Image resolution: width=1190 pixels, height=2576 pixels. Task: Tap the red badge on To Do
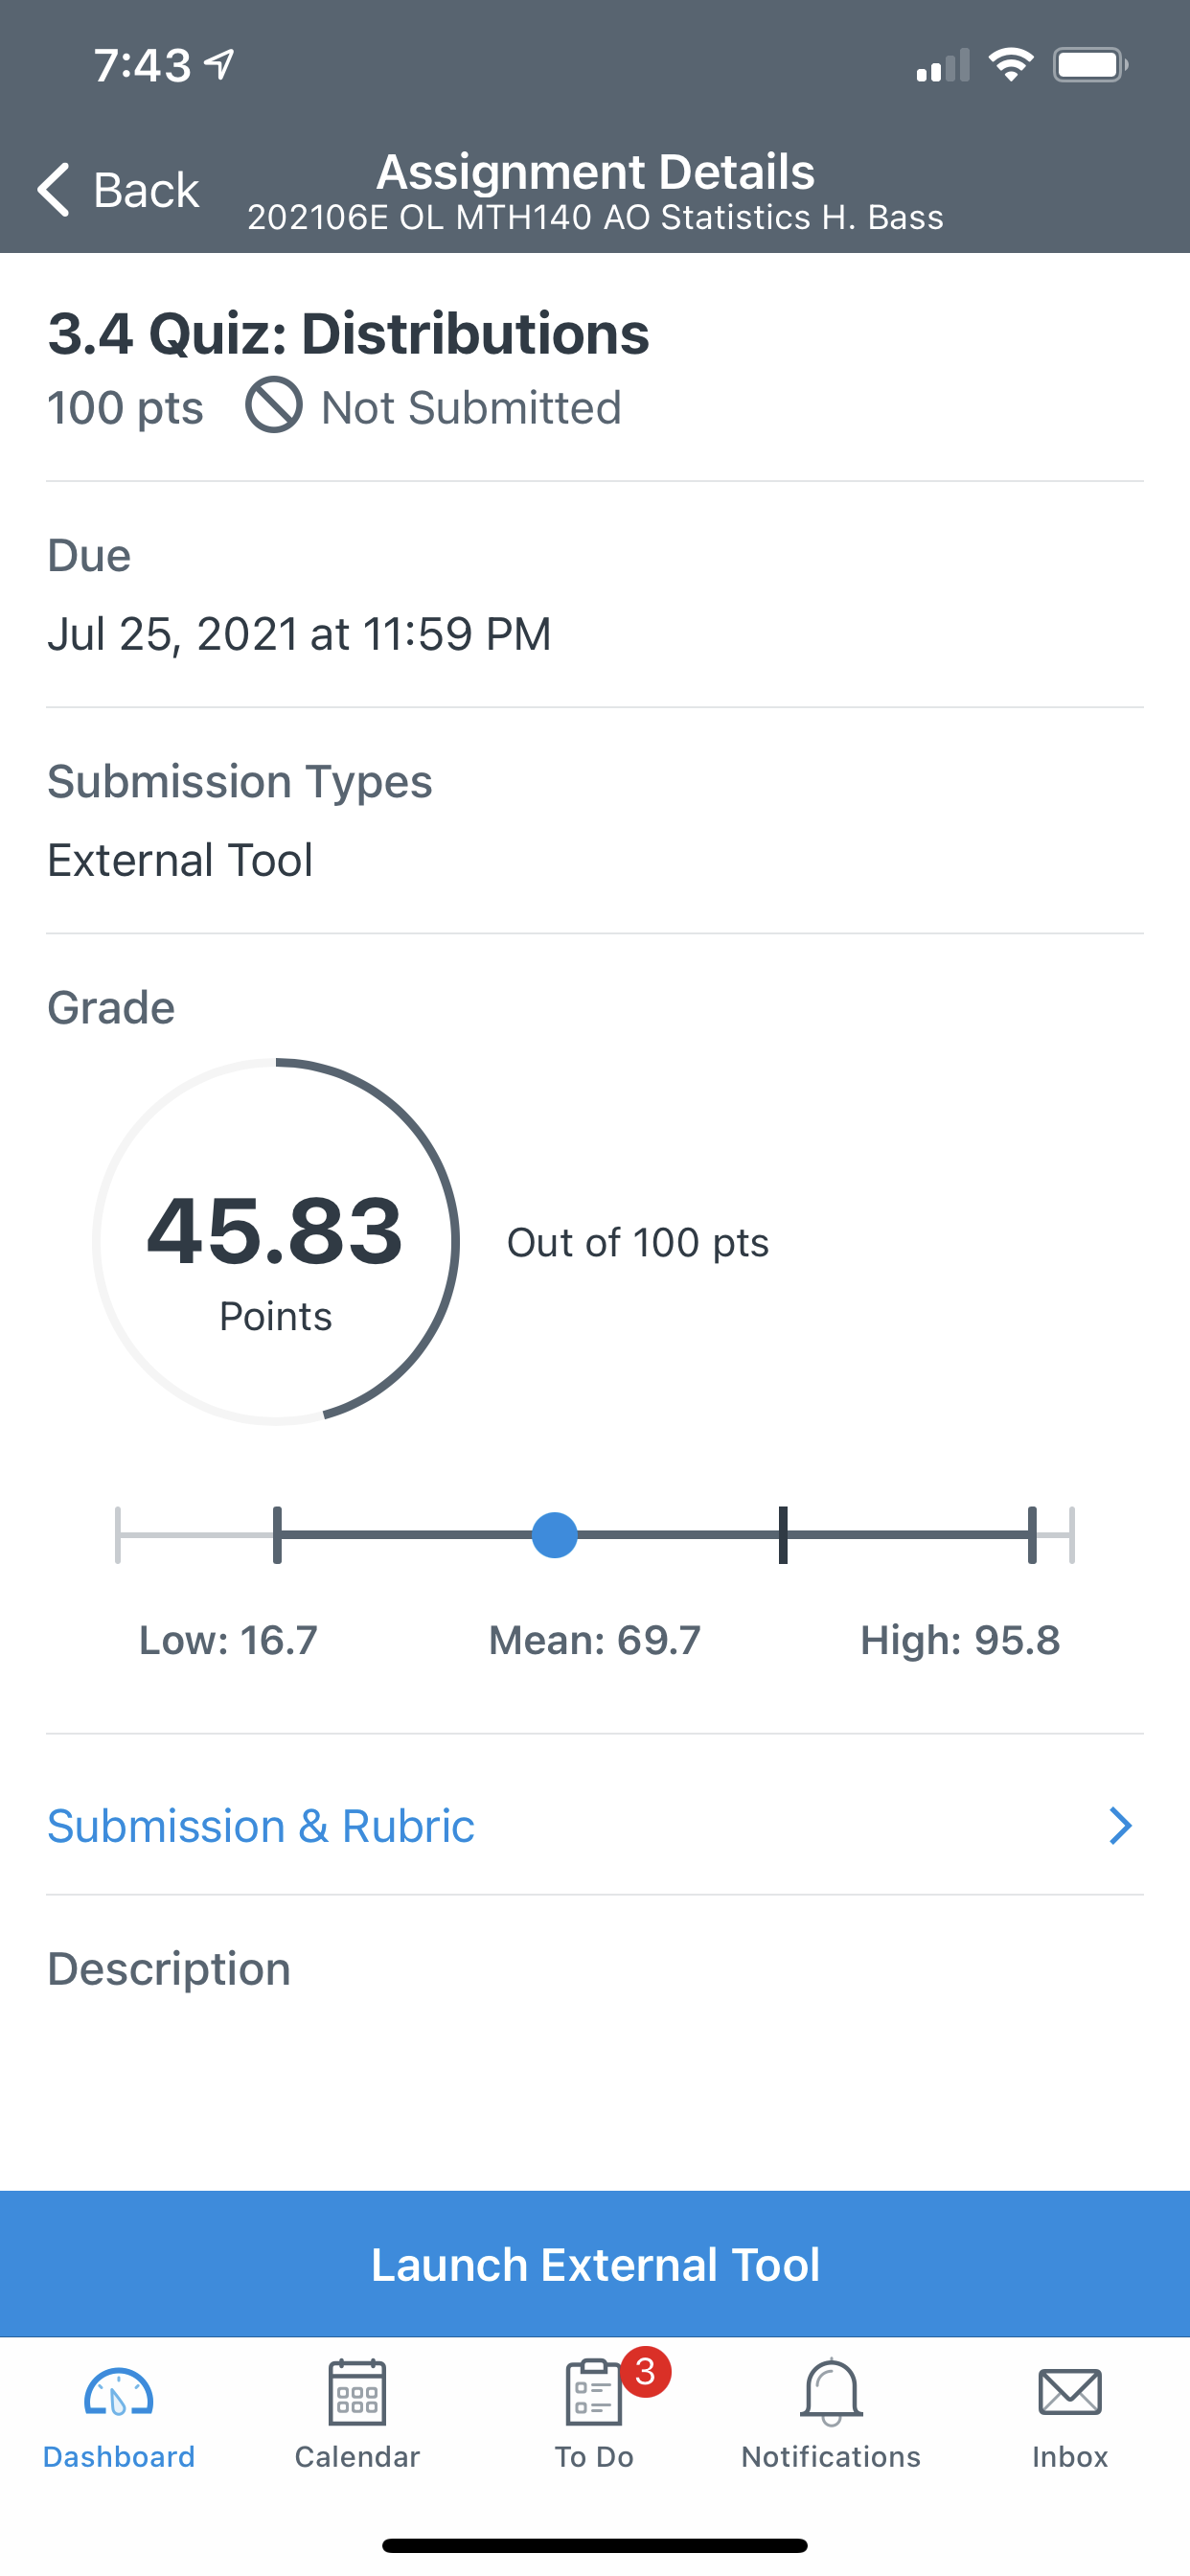pyautogui.click(x=645, y=2372)
